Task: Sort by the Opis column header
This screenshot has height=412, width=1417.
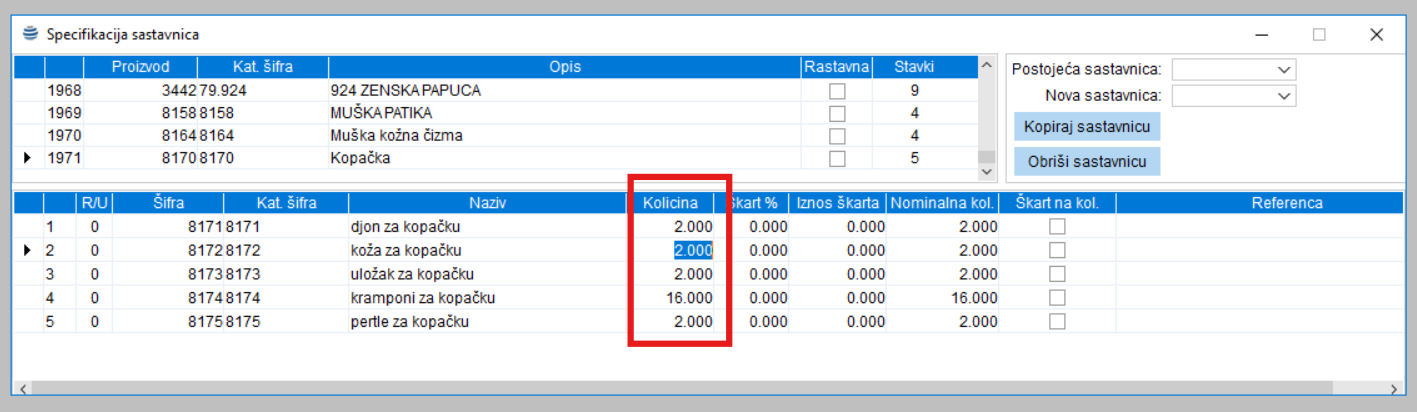Action: [564, 67]
